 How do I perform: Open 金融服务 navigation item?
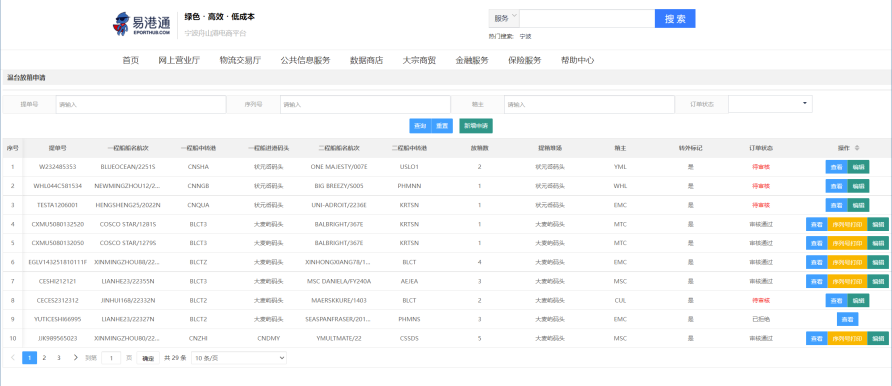472,60
